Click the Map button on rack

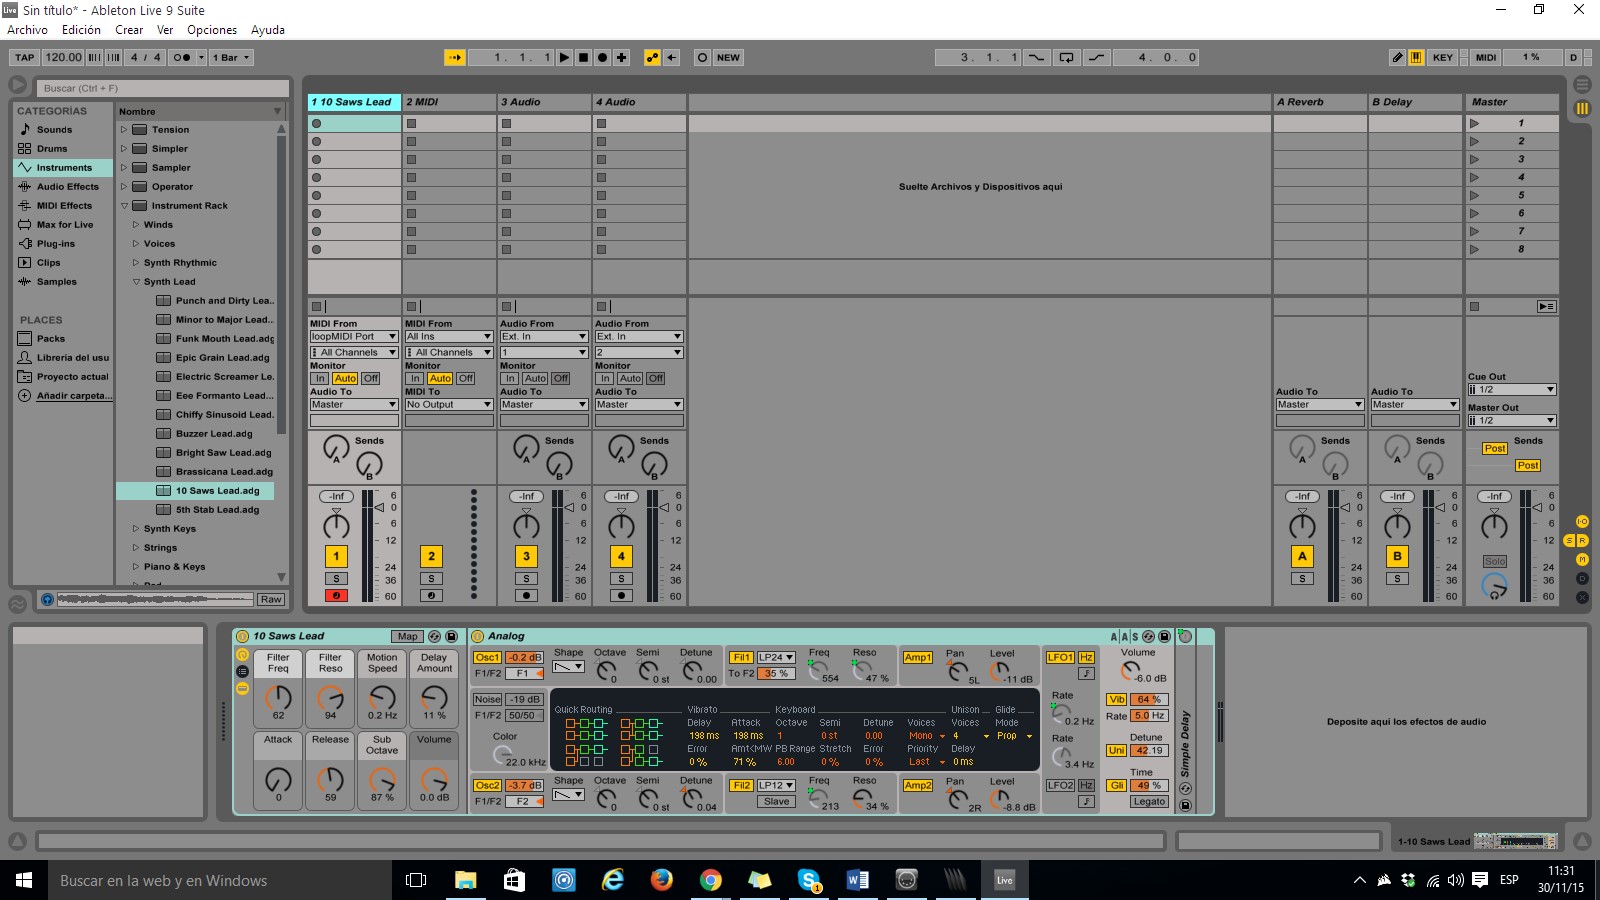coord(407,636)
